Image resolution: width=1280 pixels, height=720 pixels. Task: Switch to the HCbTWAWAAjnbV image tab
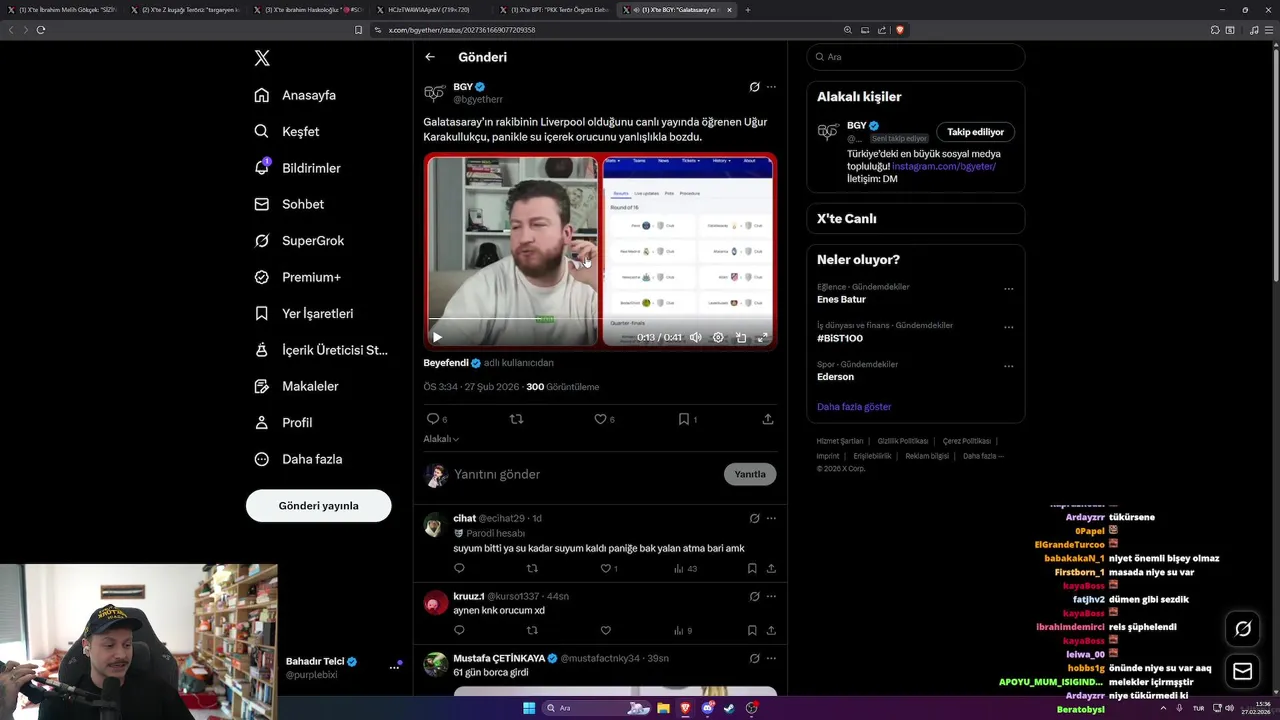point(430,10)
